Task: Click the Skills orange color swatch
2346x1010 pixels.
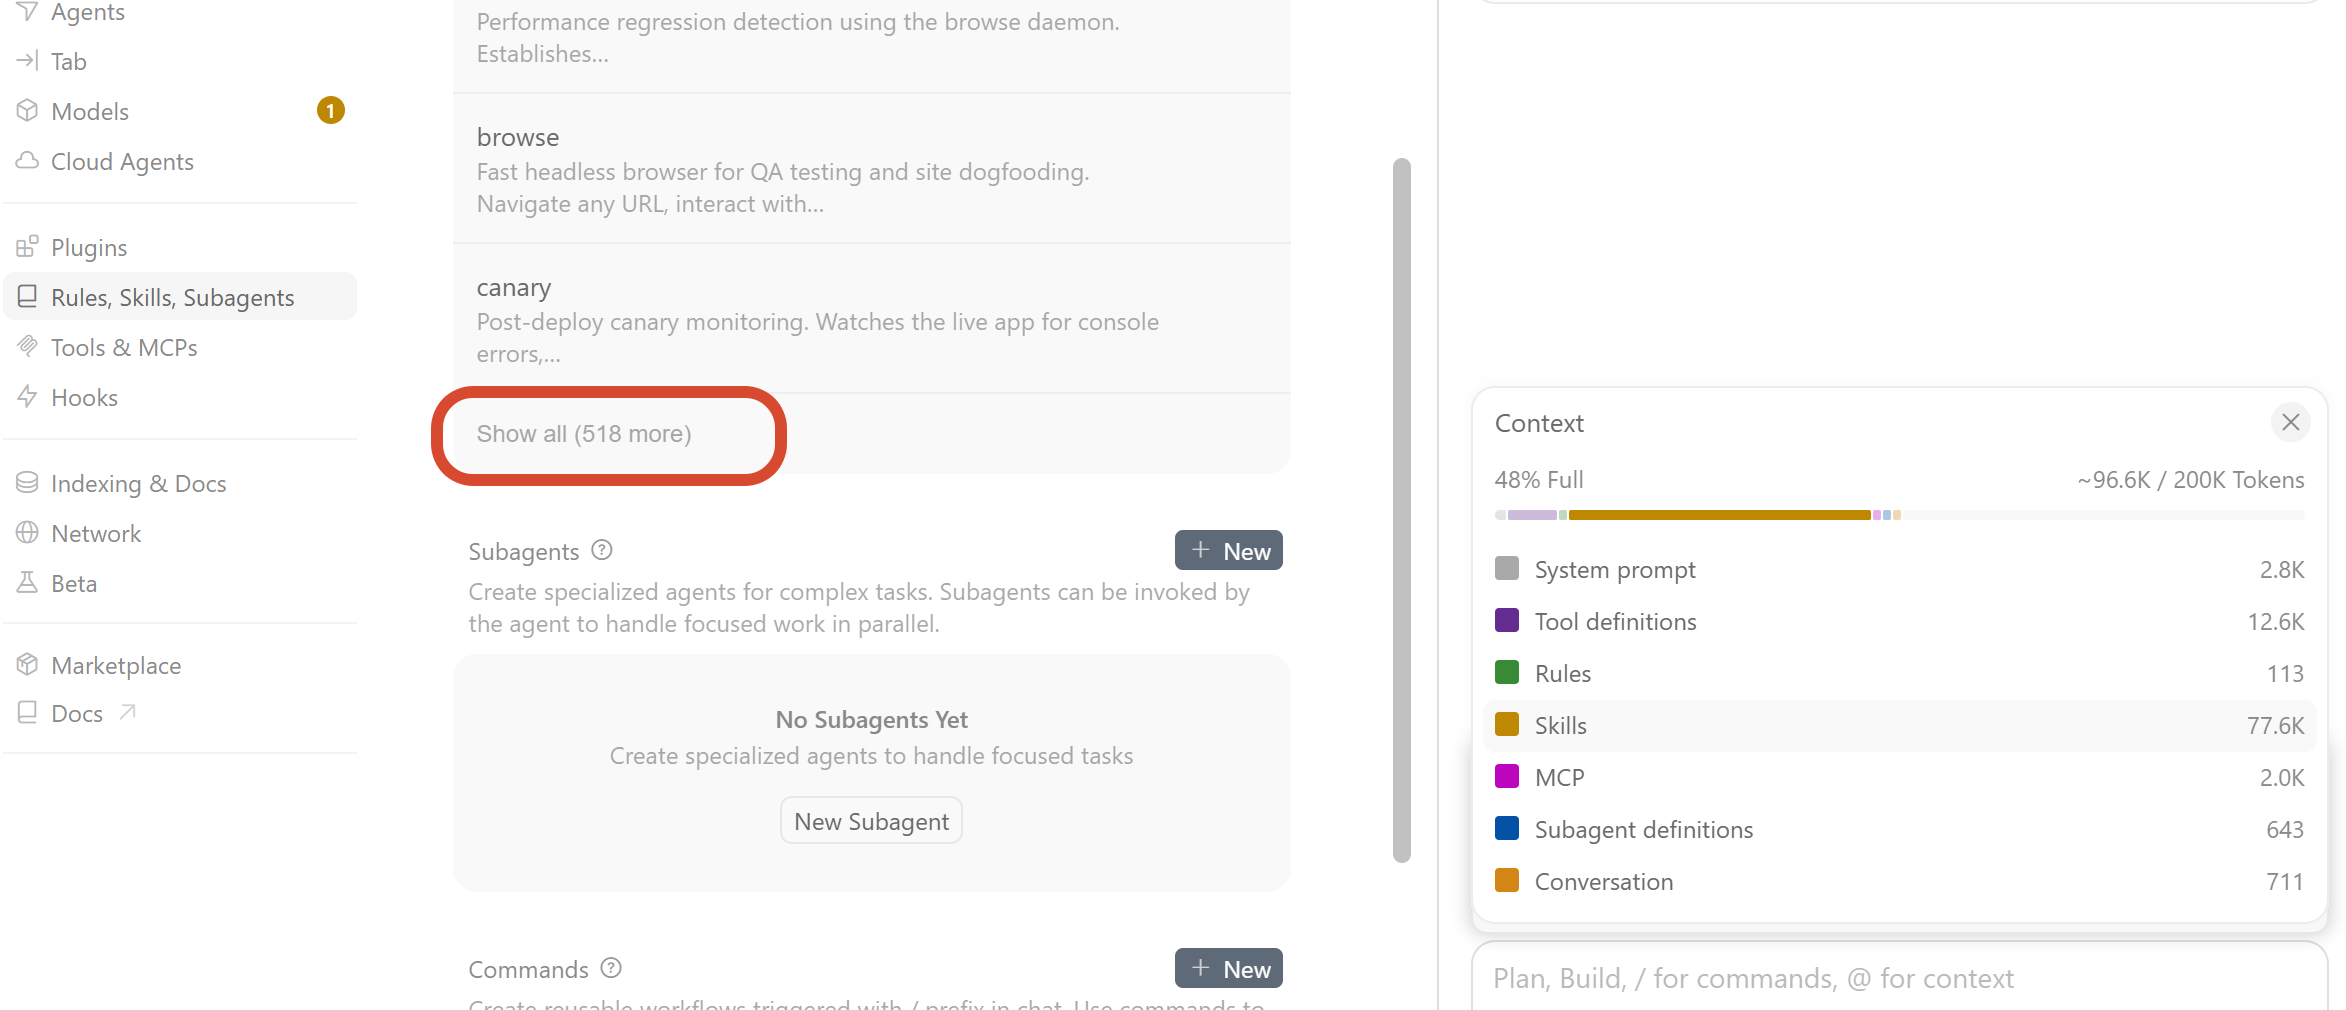Action: [x=1507, y=724]
